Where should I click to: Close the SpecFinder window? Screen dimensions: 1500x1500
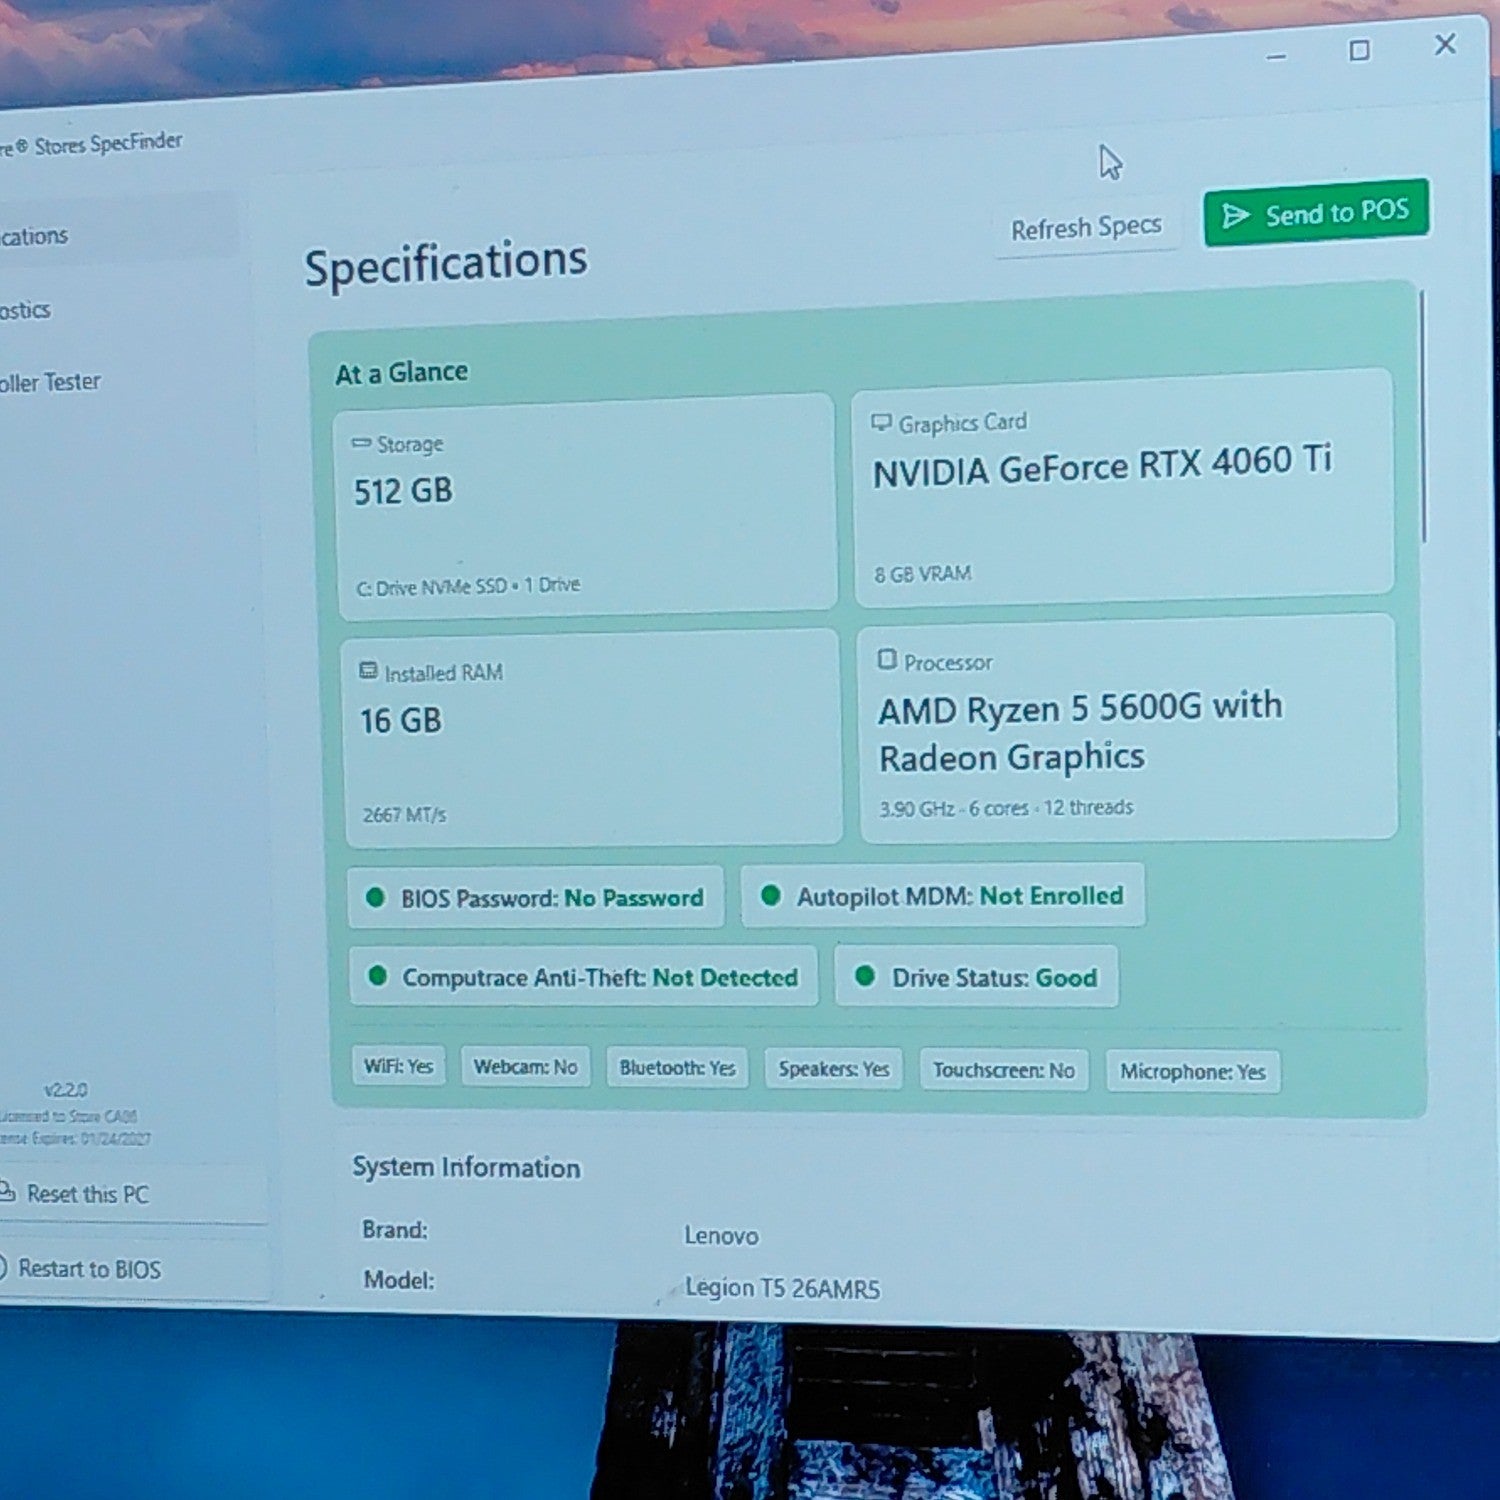tap(1445, 44)
